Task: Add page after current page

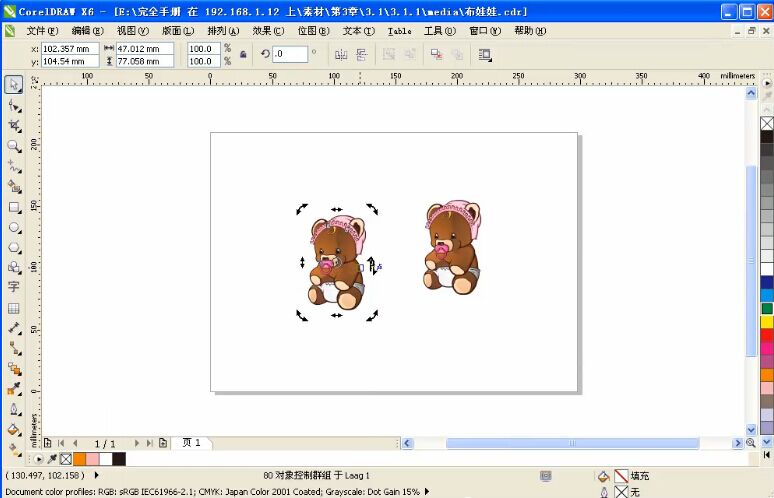Action: tap(163, 443)
